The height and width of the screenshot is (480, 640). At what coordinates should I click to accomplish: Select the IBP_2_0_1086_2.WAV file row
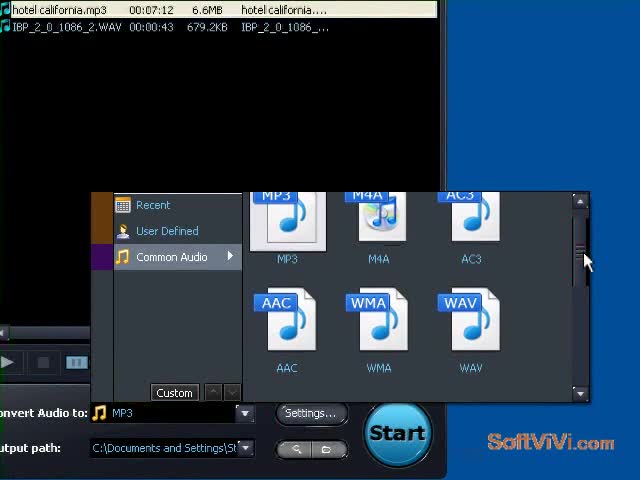point(218,27)
